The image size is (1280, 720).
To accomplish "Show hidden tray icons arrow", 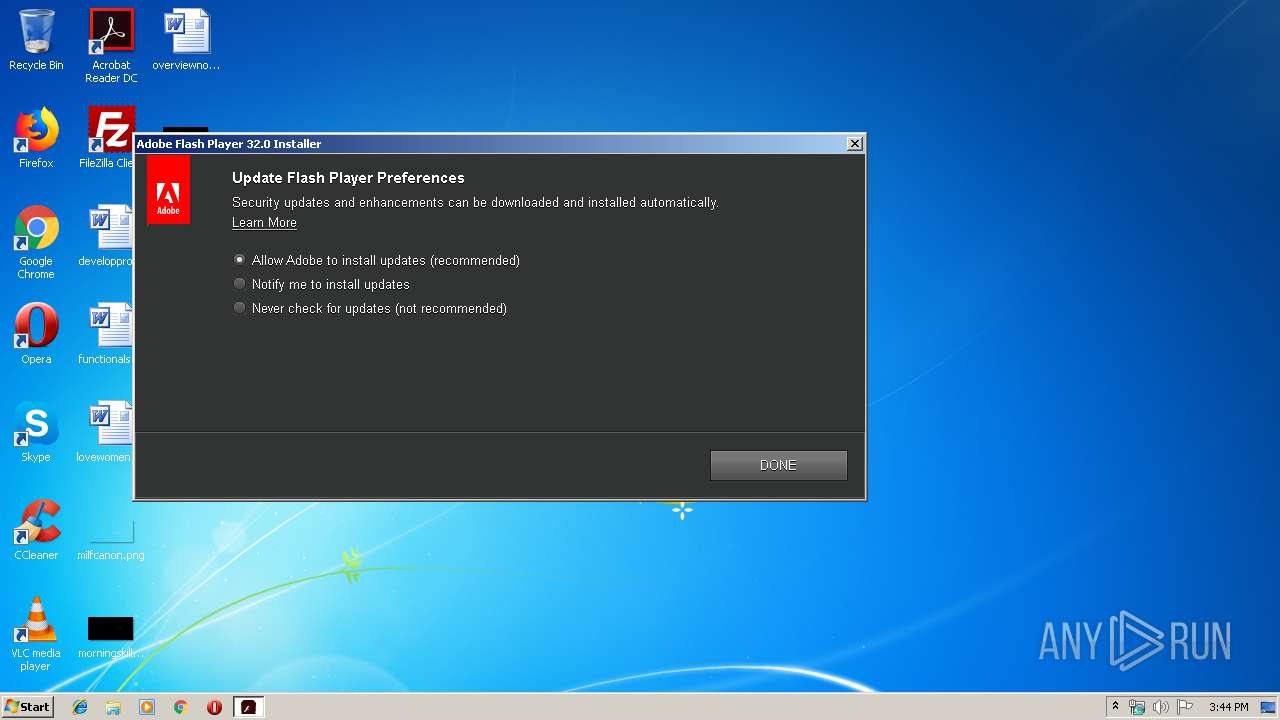I will click(x=1115, y=707).
